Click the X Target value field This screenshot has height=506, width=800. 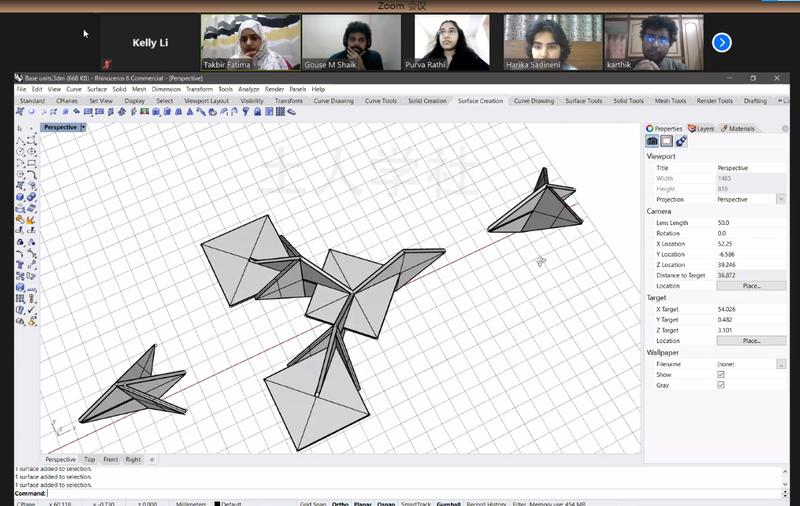pyautogui.click(x=751, y=309)
